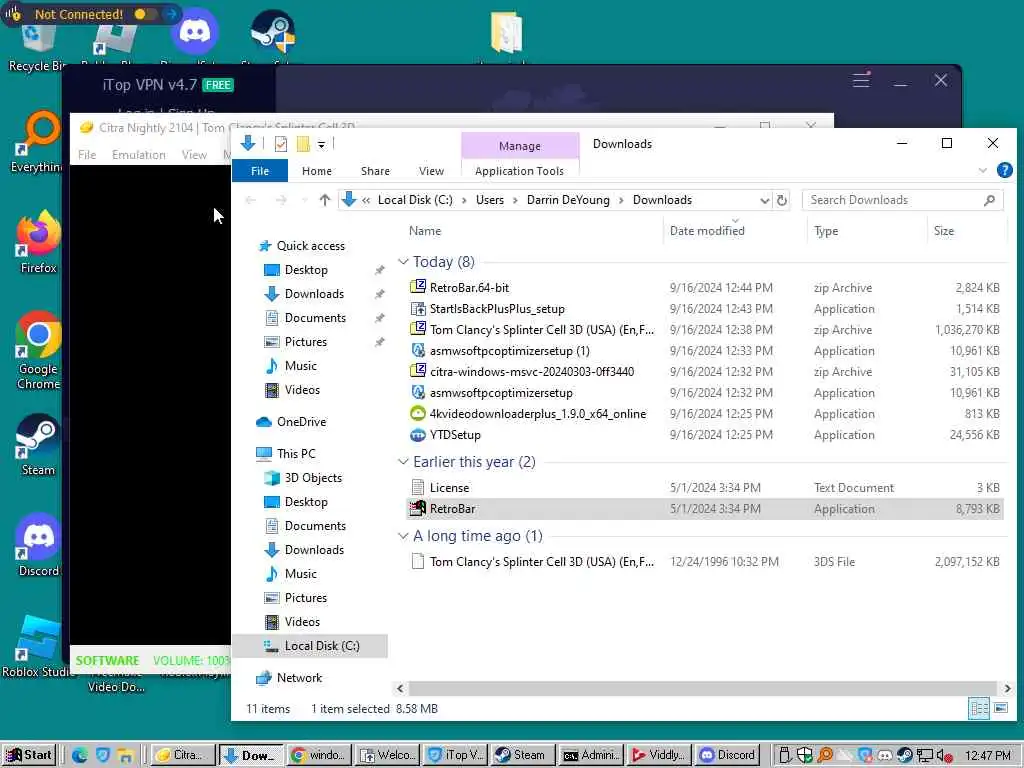Toggle the VPN connection switch at top left

145,14
